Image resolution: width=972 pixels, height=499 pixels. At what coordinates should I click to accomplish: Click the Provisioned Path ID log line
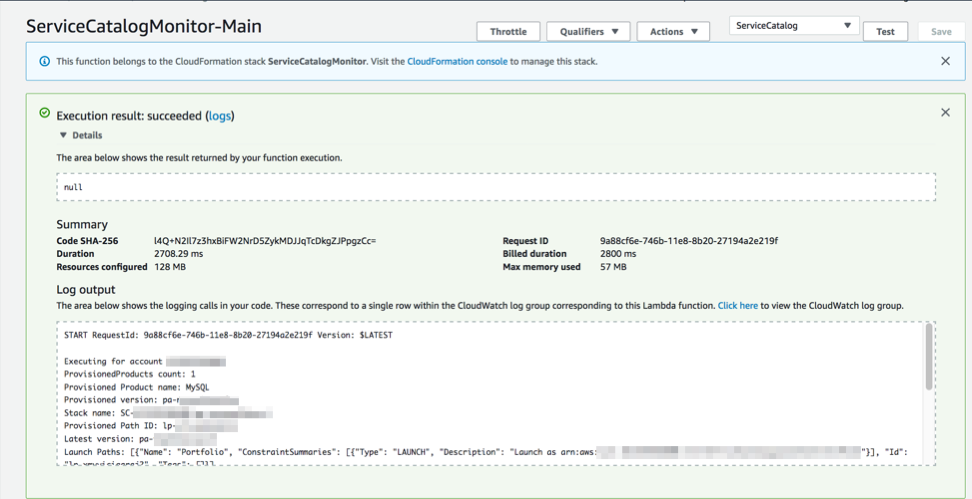[151, 426]
